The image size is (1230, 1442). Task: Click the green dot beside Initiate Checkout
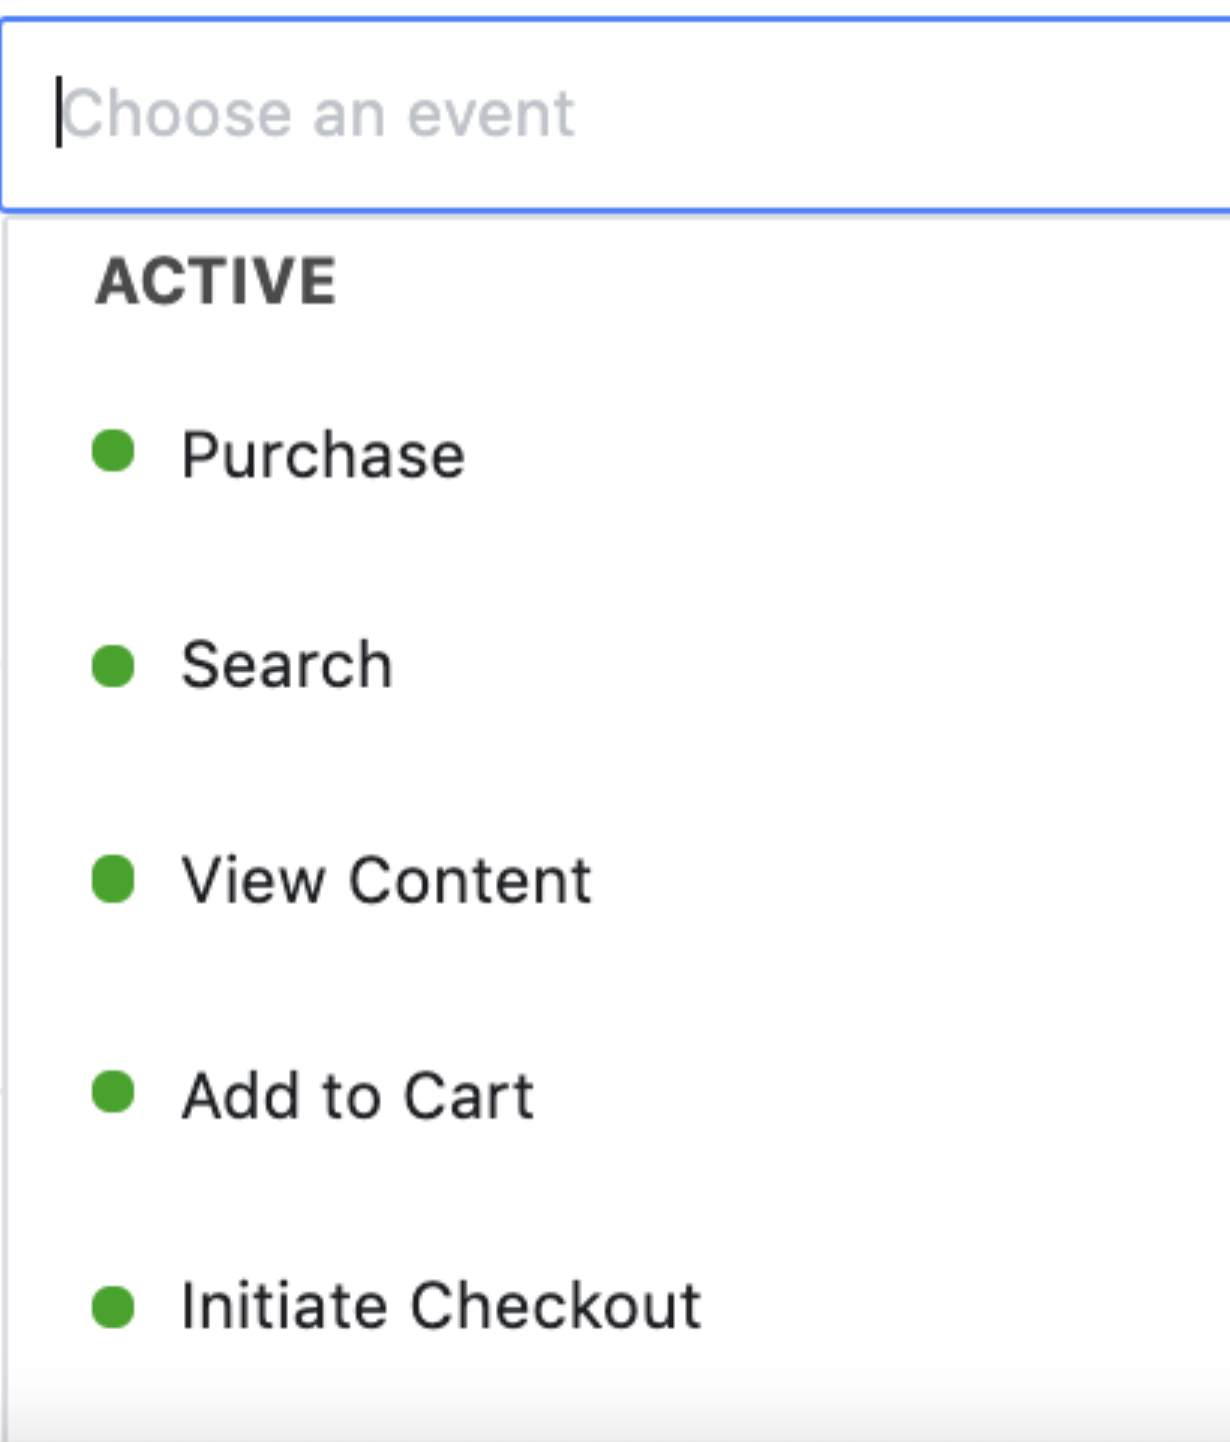click(113, 1307)
